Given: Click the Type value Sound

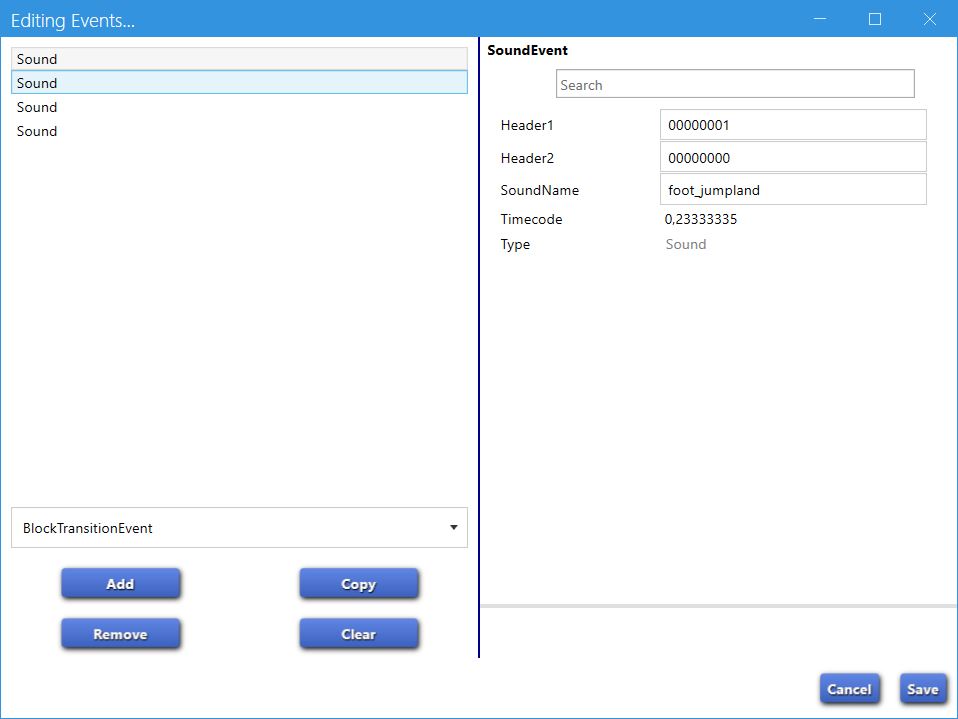Looking at the screenshot, I should tap(686, 244).
